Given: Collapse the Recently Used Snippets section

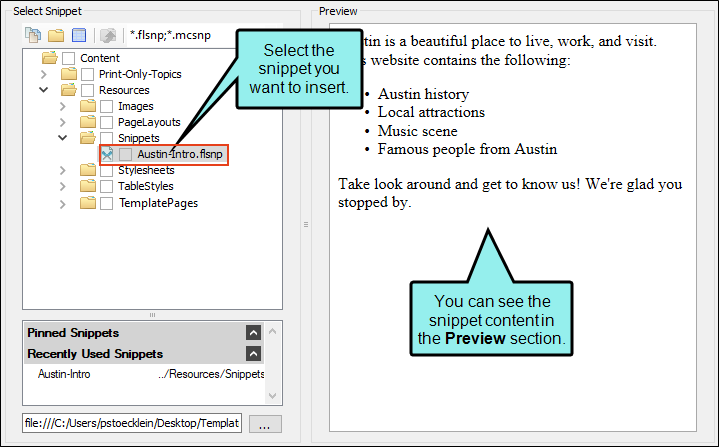Looking at the screenshot, I should (254, 353).
